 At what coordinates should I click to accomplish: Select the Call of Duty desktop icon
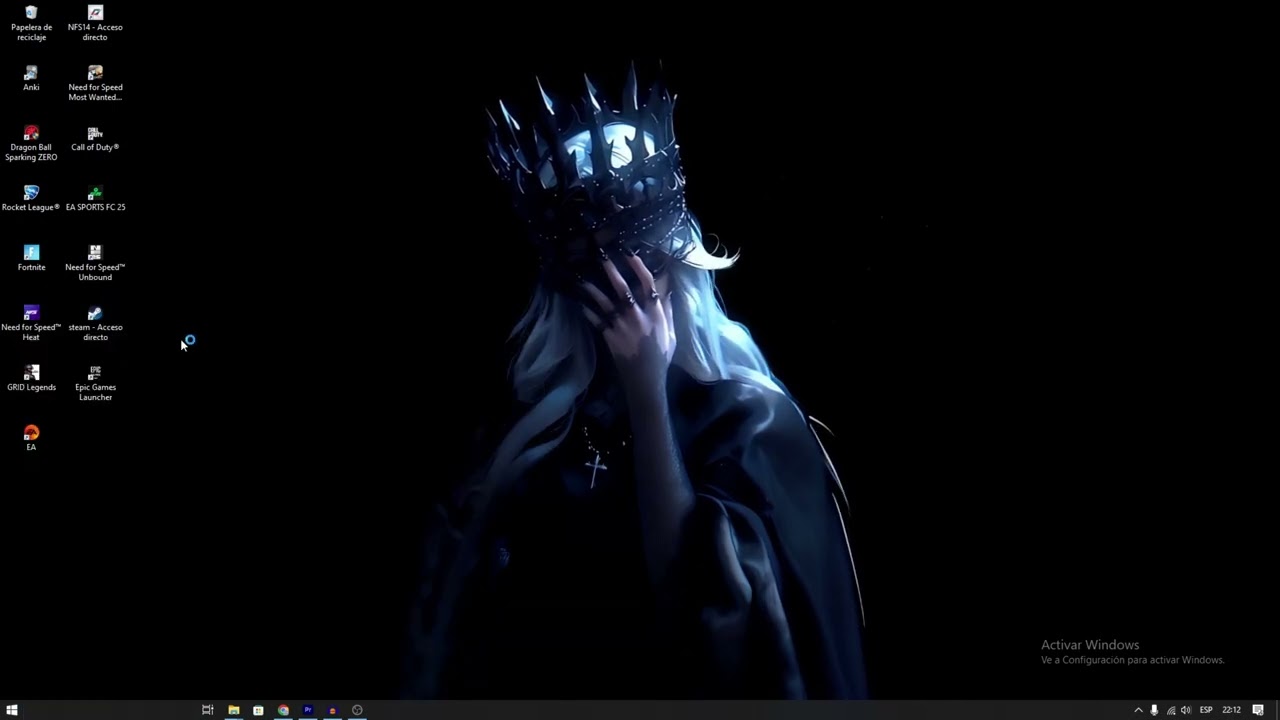pos(95,139)
